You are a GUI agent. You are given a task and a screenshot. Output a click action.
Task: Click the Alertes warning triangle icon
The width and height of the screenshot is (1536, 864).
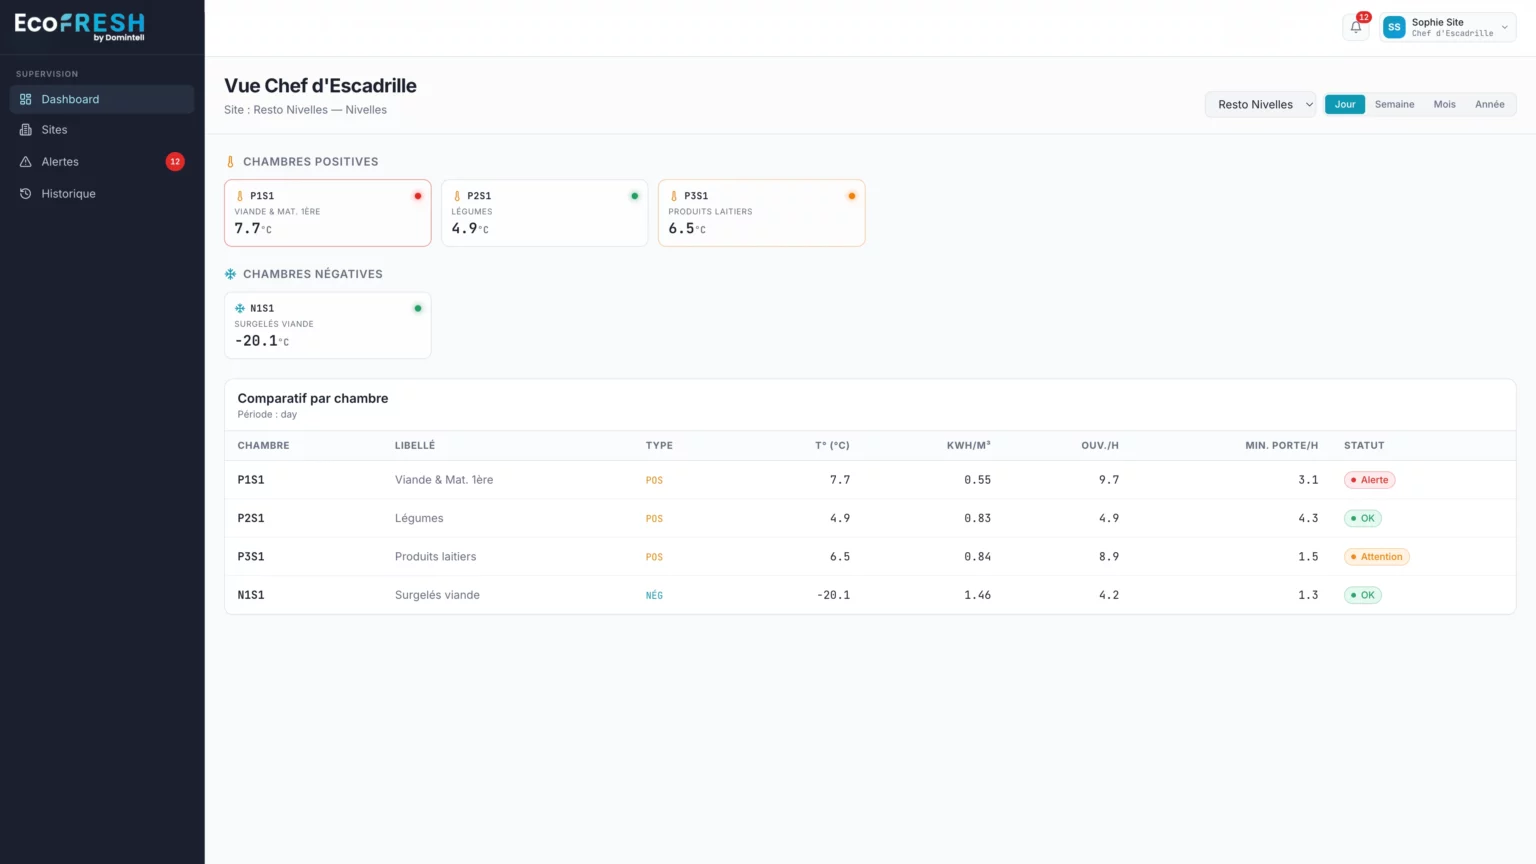[x=26, y=162]
